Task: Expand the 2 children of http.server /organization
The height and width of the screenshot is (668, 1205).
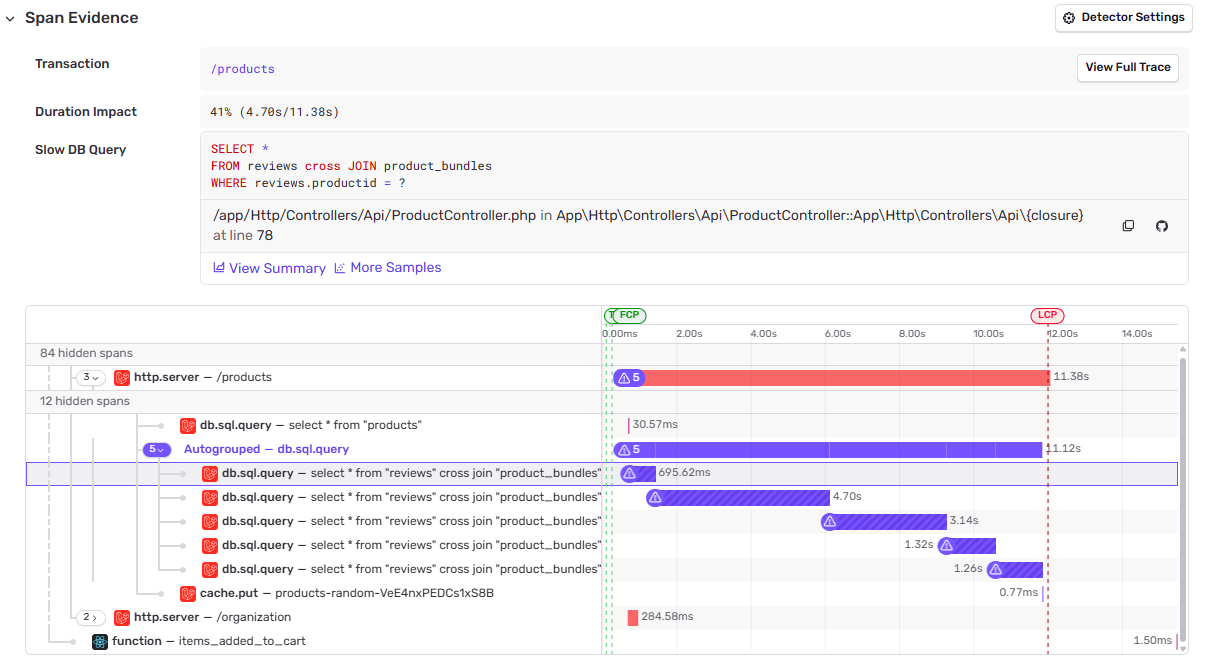Action: [91, 617]
